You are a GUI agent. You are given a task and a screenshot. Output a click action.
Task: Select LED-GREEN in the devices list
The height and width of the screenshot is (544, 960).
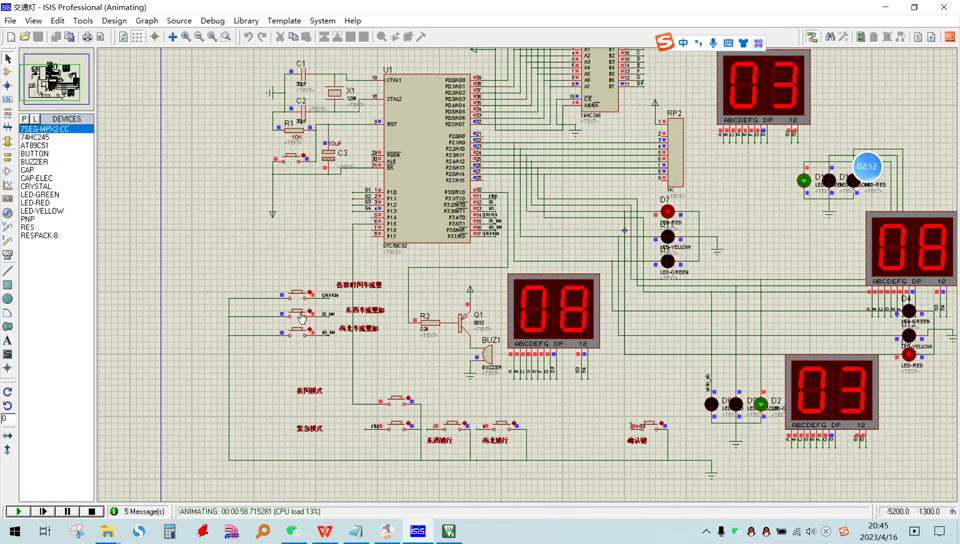tap(40, 195)
